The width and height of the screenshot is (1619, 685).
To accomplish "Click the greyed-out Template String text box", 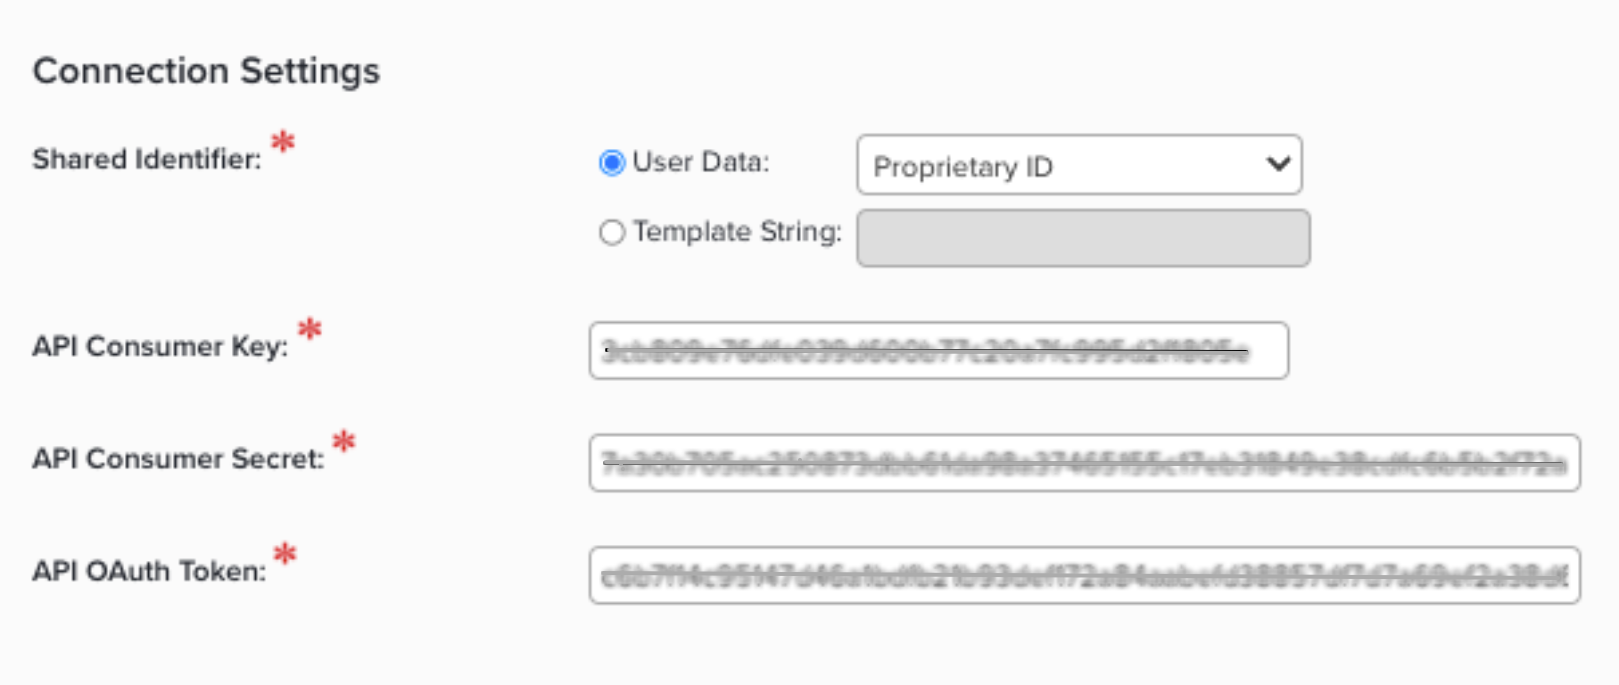I will pyautogui.click(x=1083, y=238).
